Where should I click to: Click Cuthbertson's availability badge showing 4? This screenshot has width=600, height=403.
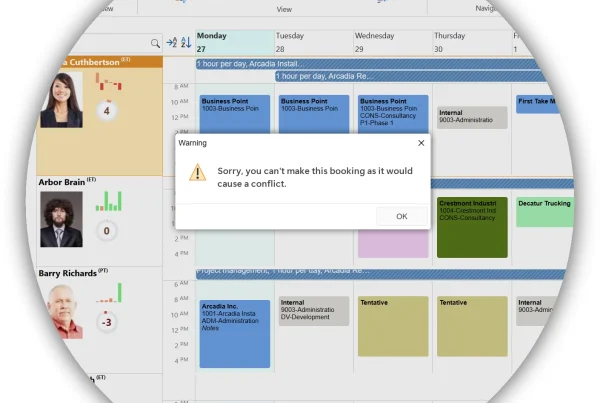(x=107, y=111)
